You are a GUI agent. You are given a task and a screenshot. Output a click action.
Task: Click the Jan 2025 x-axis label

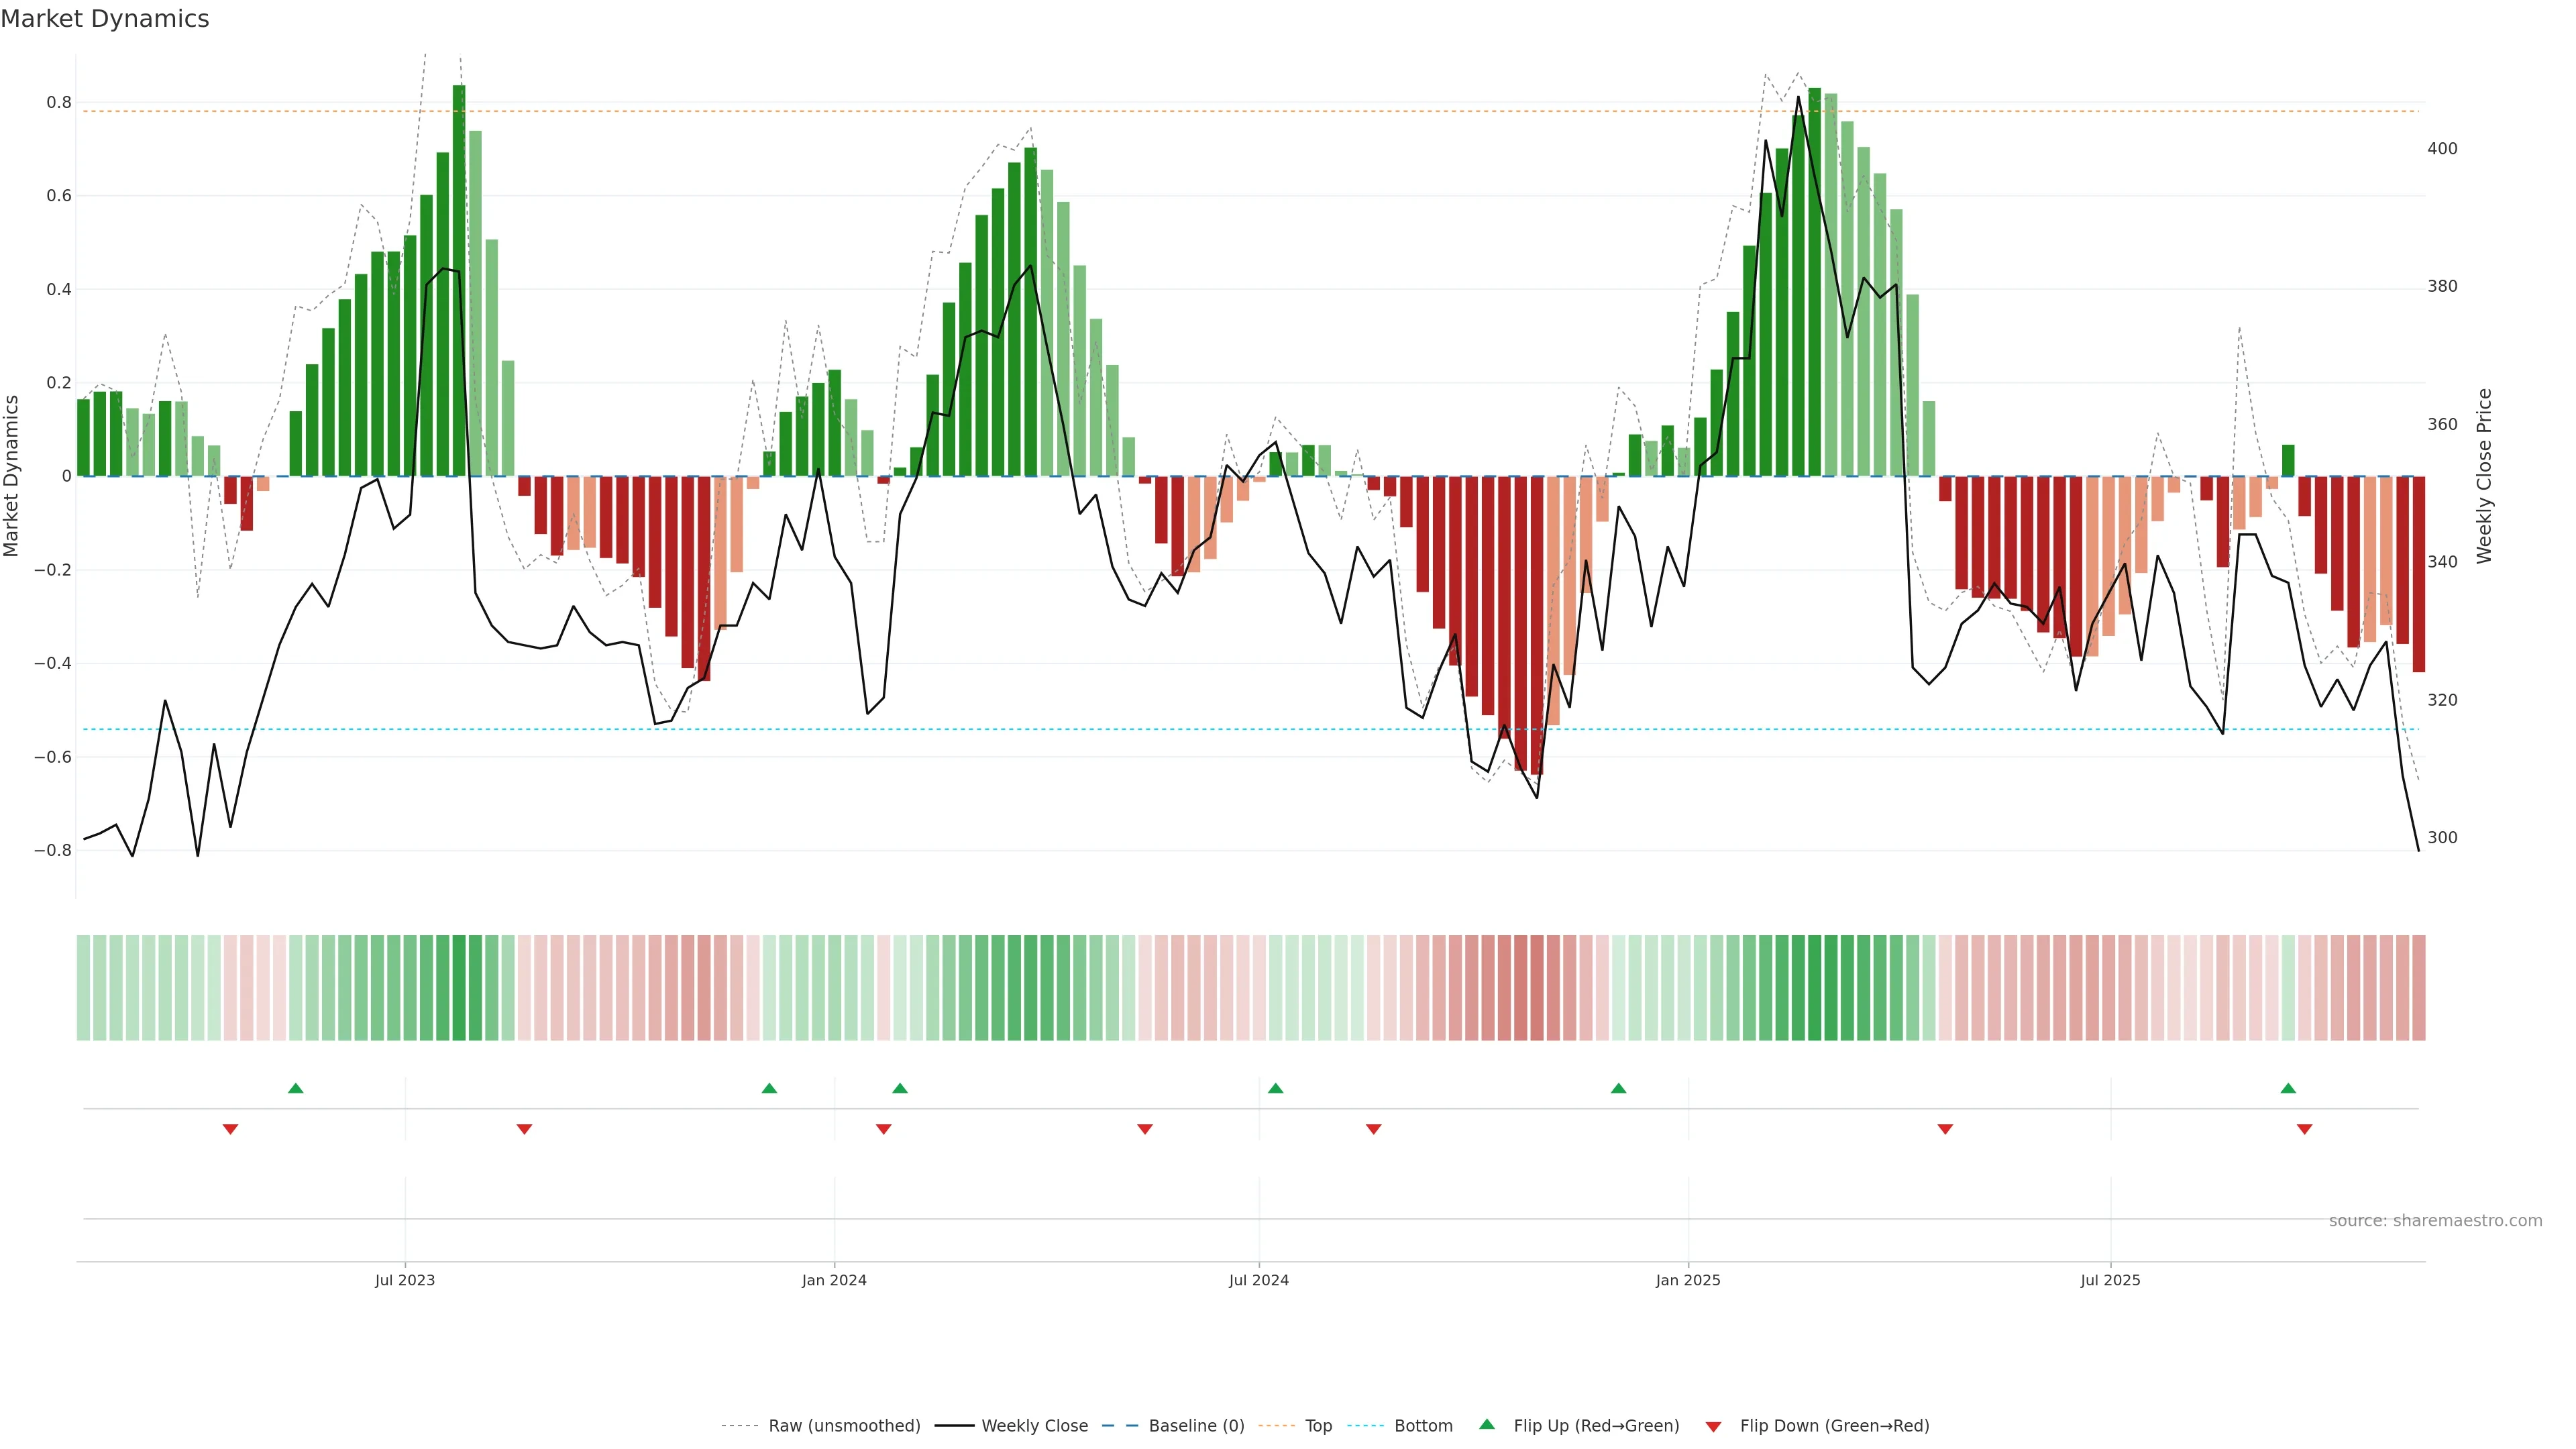[x=1688, y=1280]
